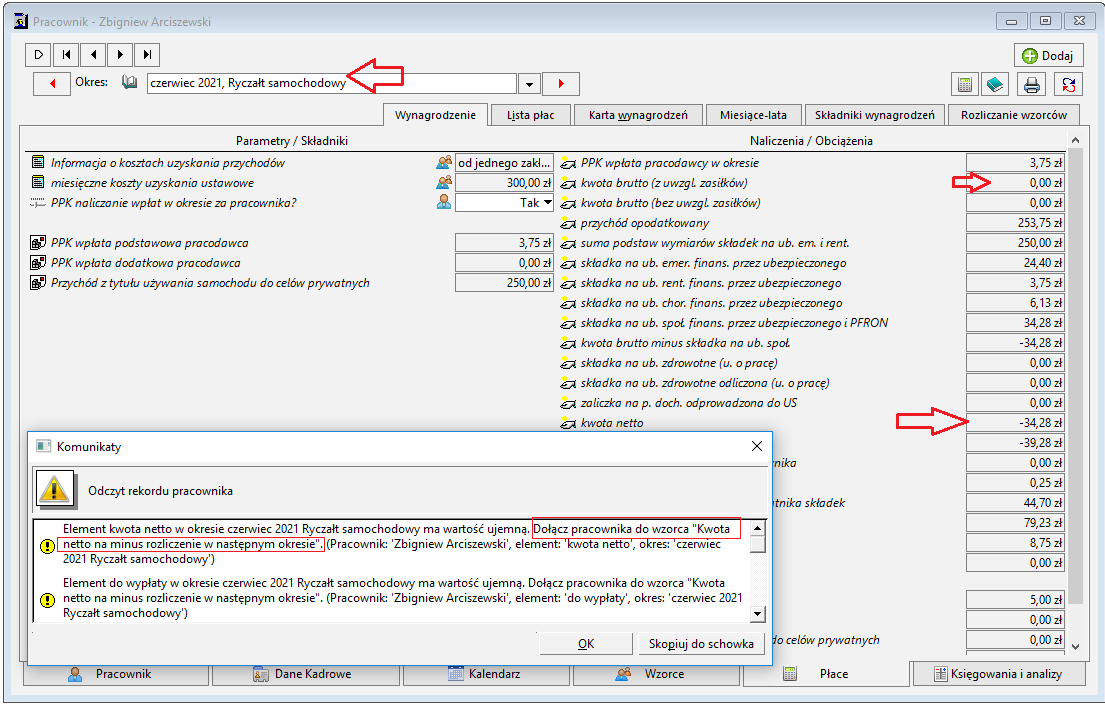Click the 24,40 zł składka emerytalna value
Image resolution: width=1105 pixels, height=709 pixels.
[1015, 263]
